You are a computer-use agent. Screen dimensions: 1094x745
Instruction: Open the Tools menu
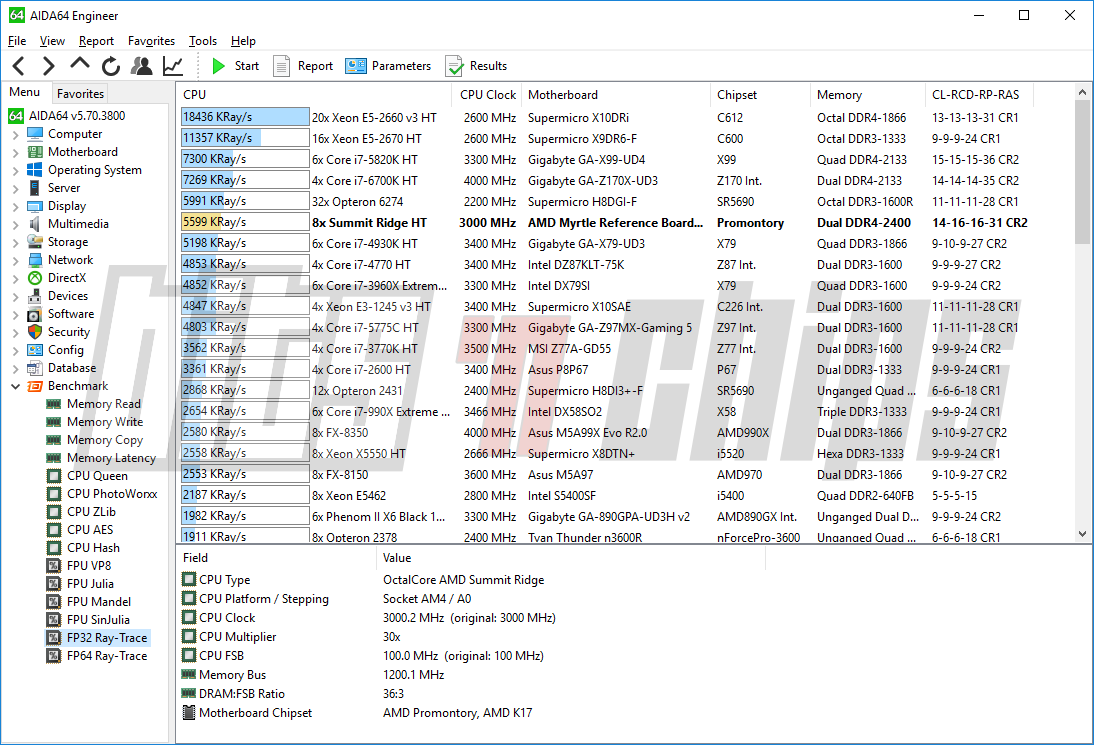coord(203,41)
